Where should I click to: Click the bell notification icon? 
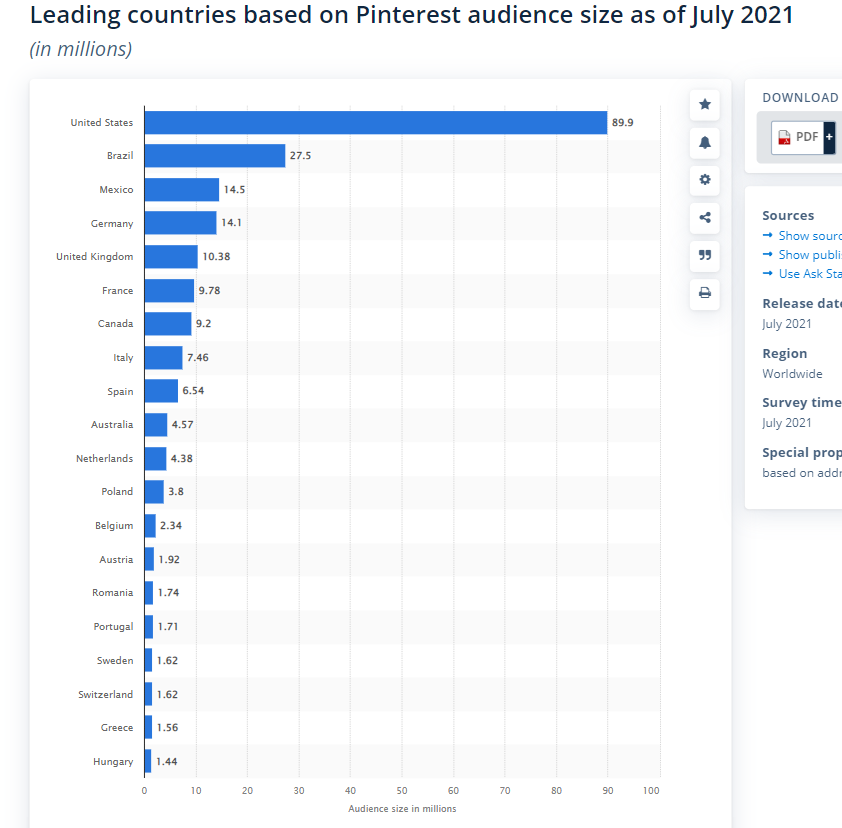705,142
